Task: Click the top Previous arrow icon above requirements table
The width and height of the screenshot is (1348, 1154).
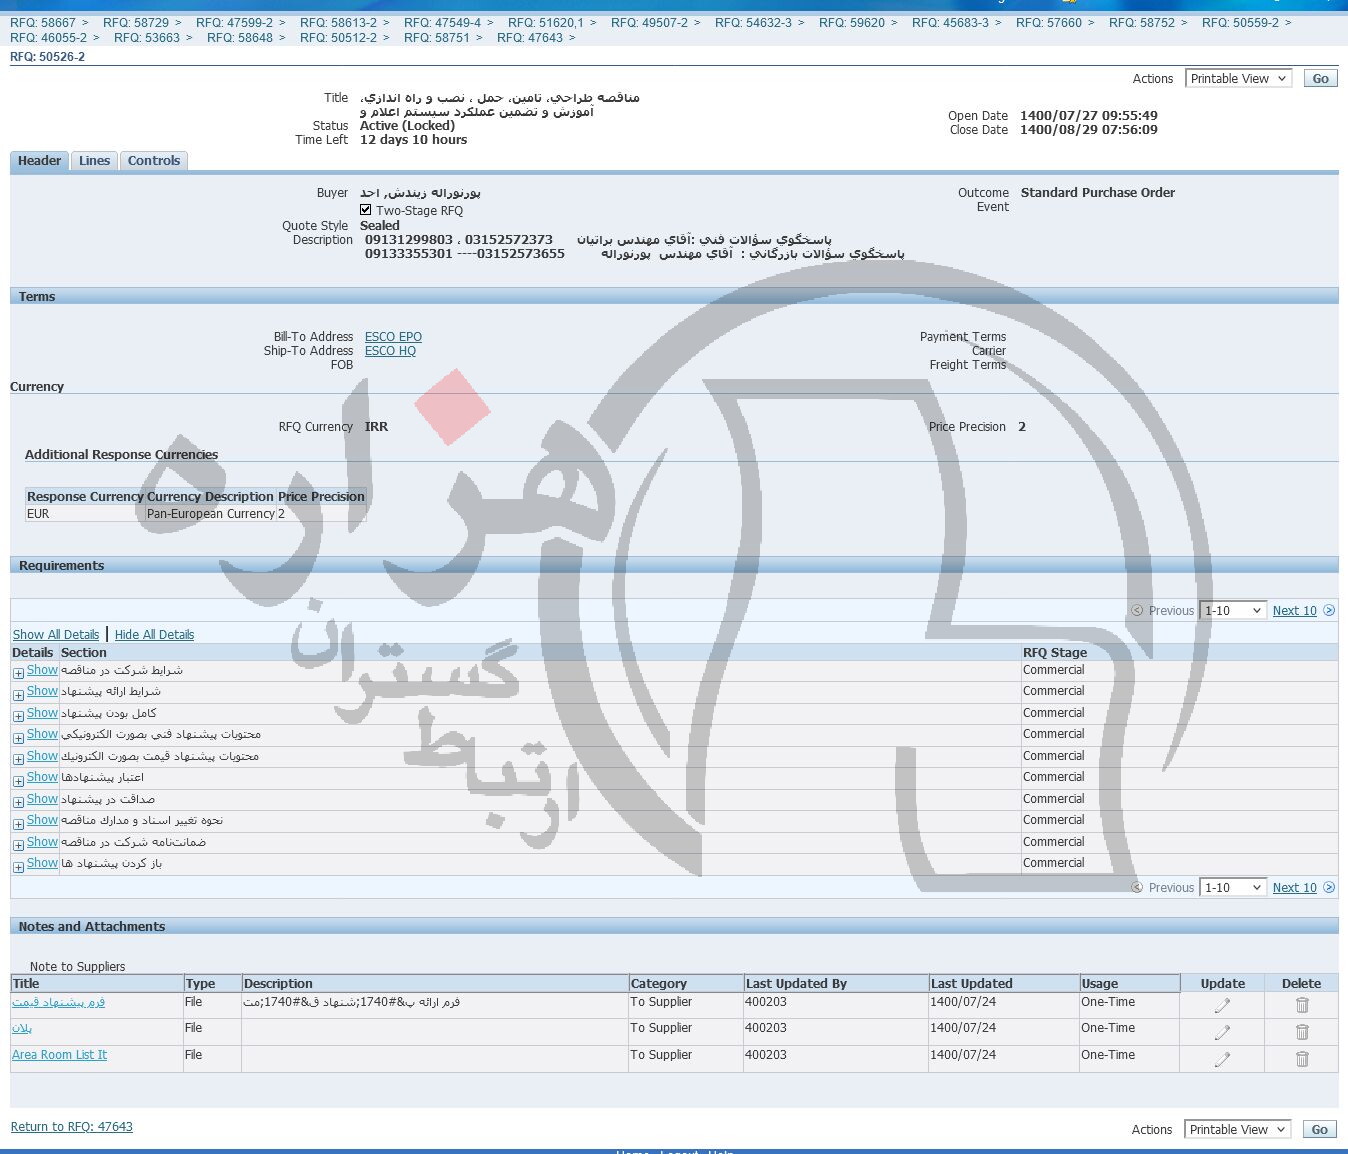Action: 1137,610
